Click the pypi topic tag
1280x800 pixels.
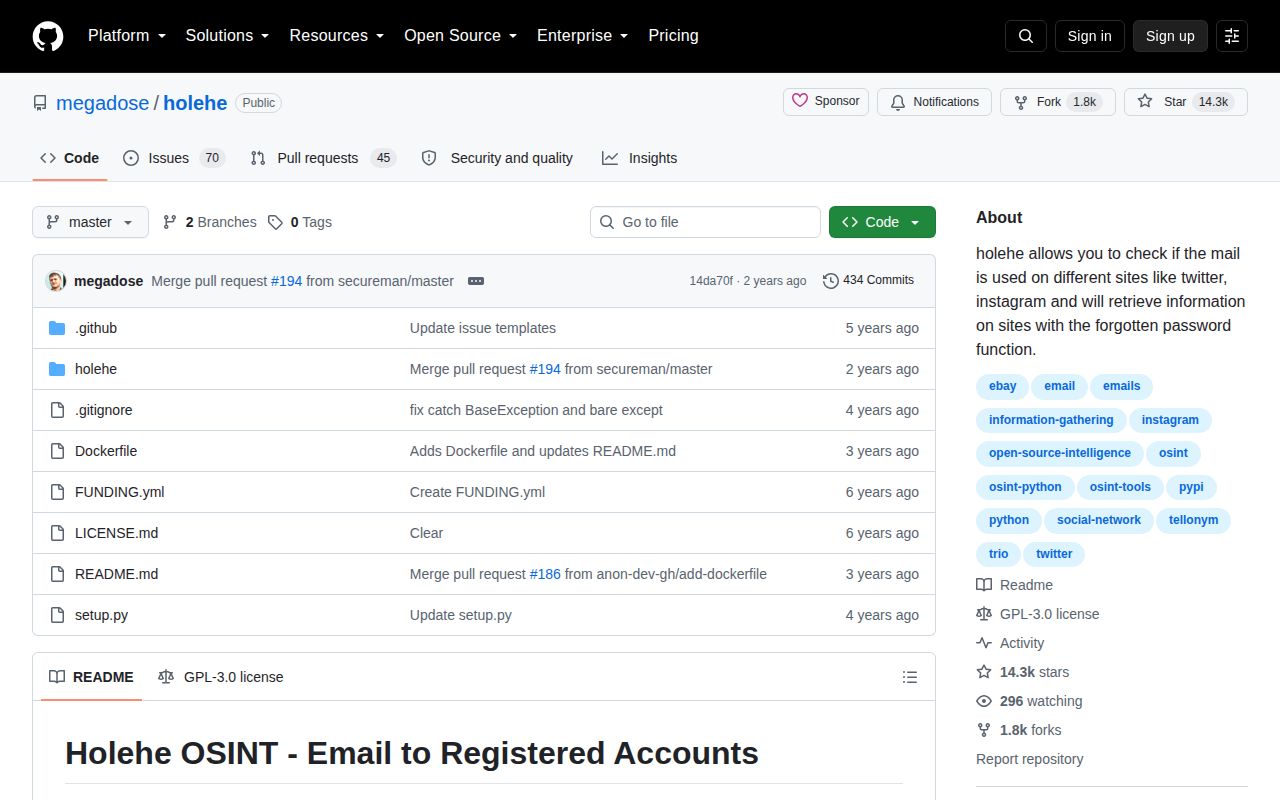tap(1191, 487)
